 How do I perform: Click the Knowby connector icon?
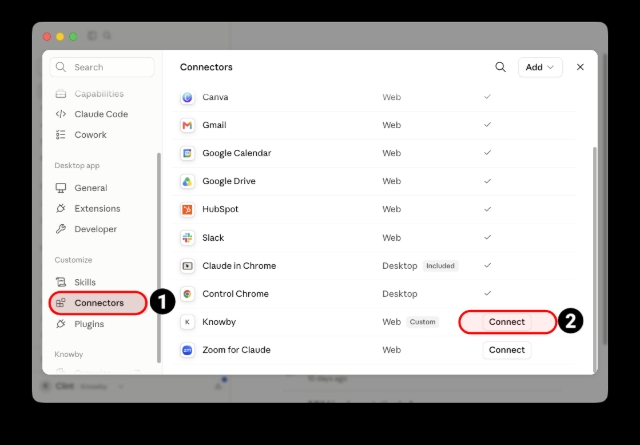point(187,322)
